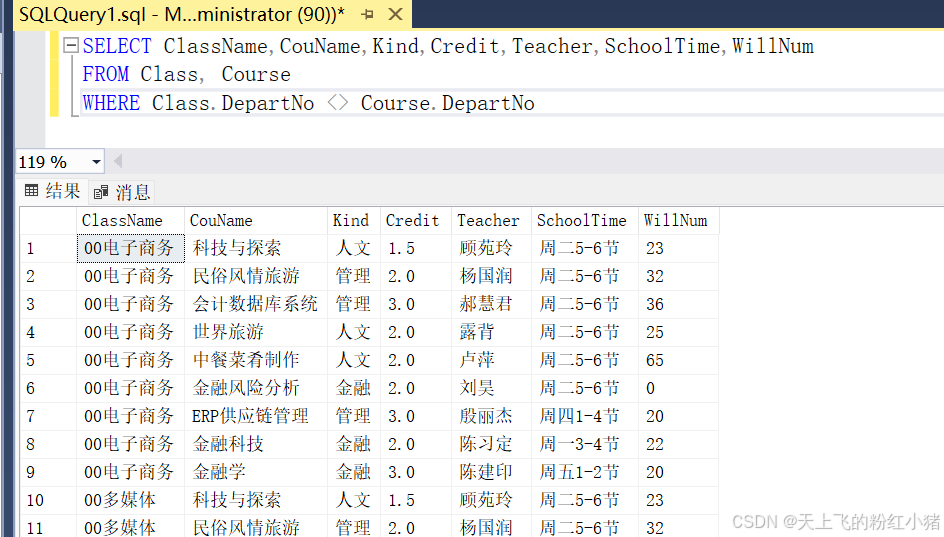Click the FROM keyword in query
944x537 pixels.
105,75
